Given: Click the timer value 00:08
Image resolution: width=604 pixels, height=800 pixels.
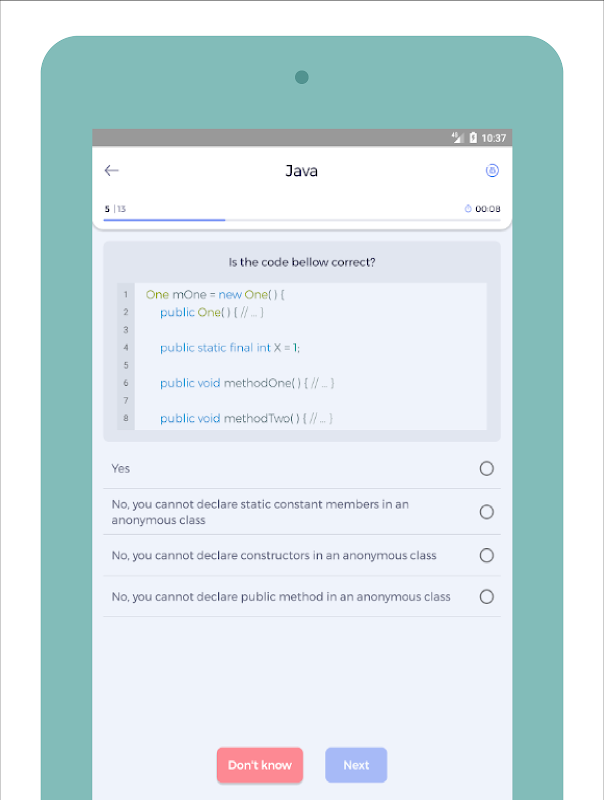Looking at the screenshot, I should pos(488,209).
